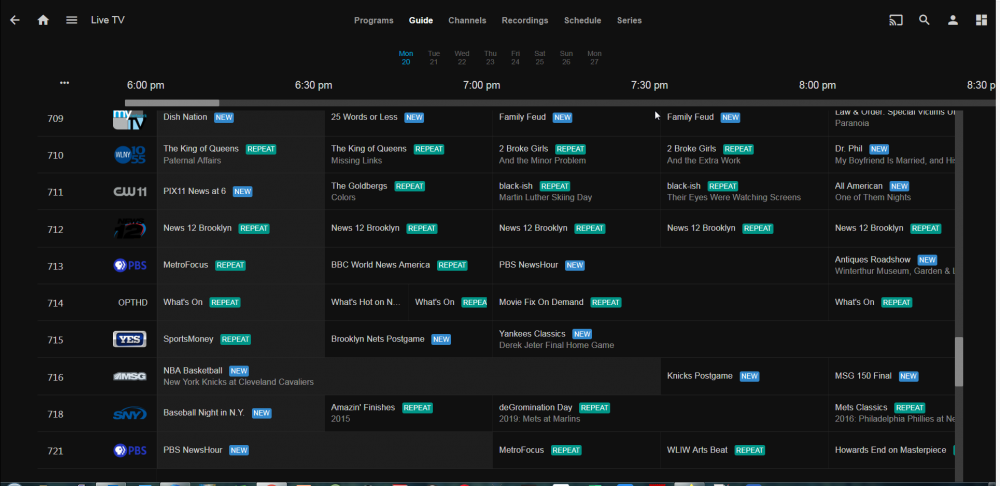
Task: Jump to Tue 21 in the guide
Action: coord(434,57)
